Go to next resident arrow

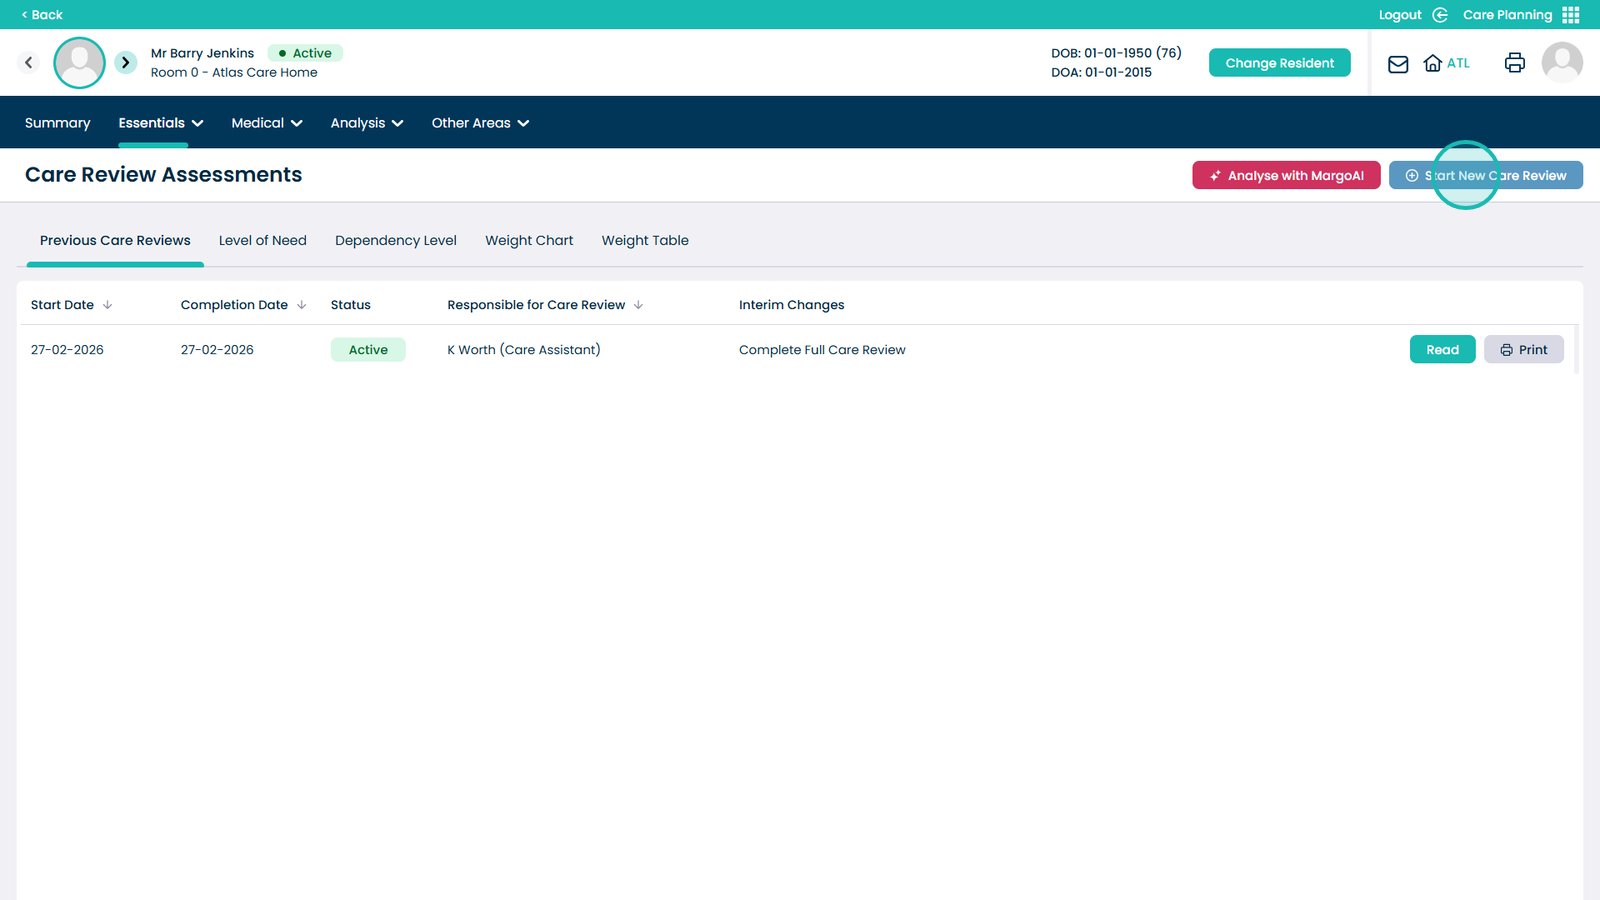[x=125, y=62]
